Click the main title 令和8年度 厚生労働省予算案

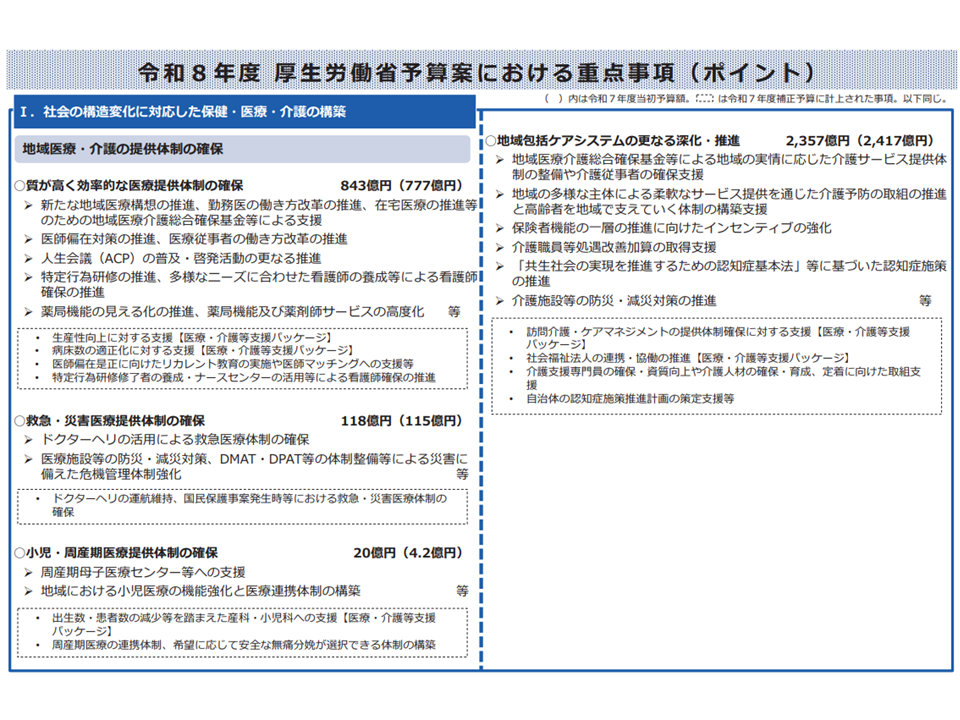479,72
